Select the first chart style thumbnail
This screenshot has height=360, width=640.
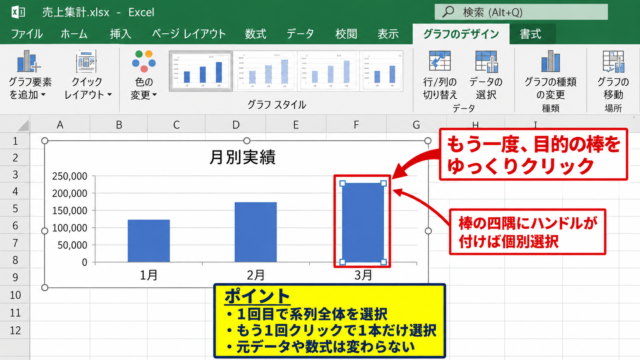(x=201, y=71)
